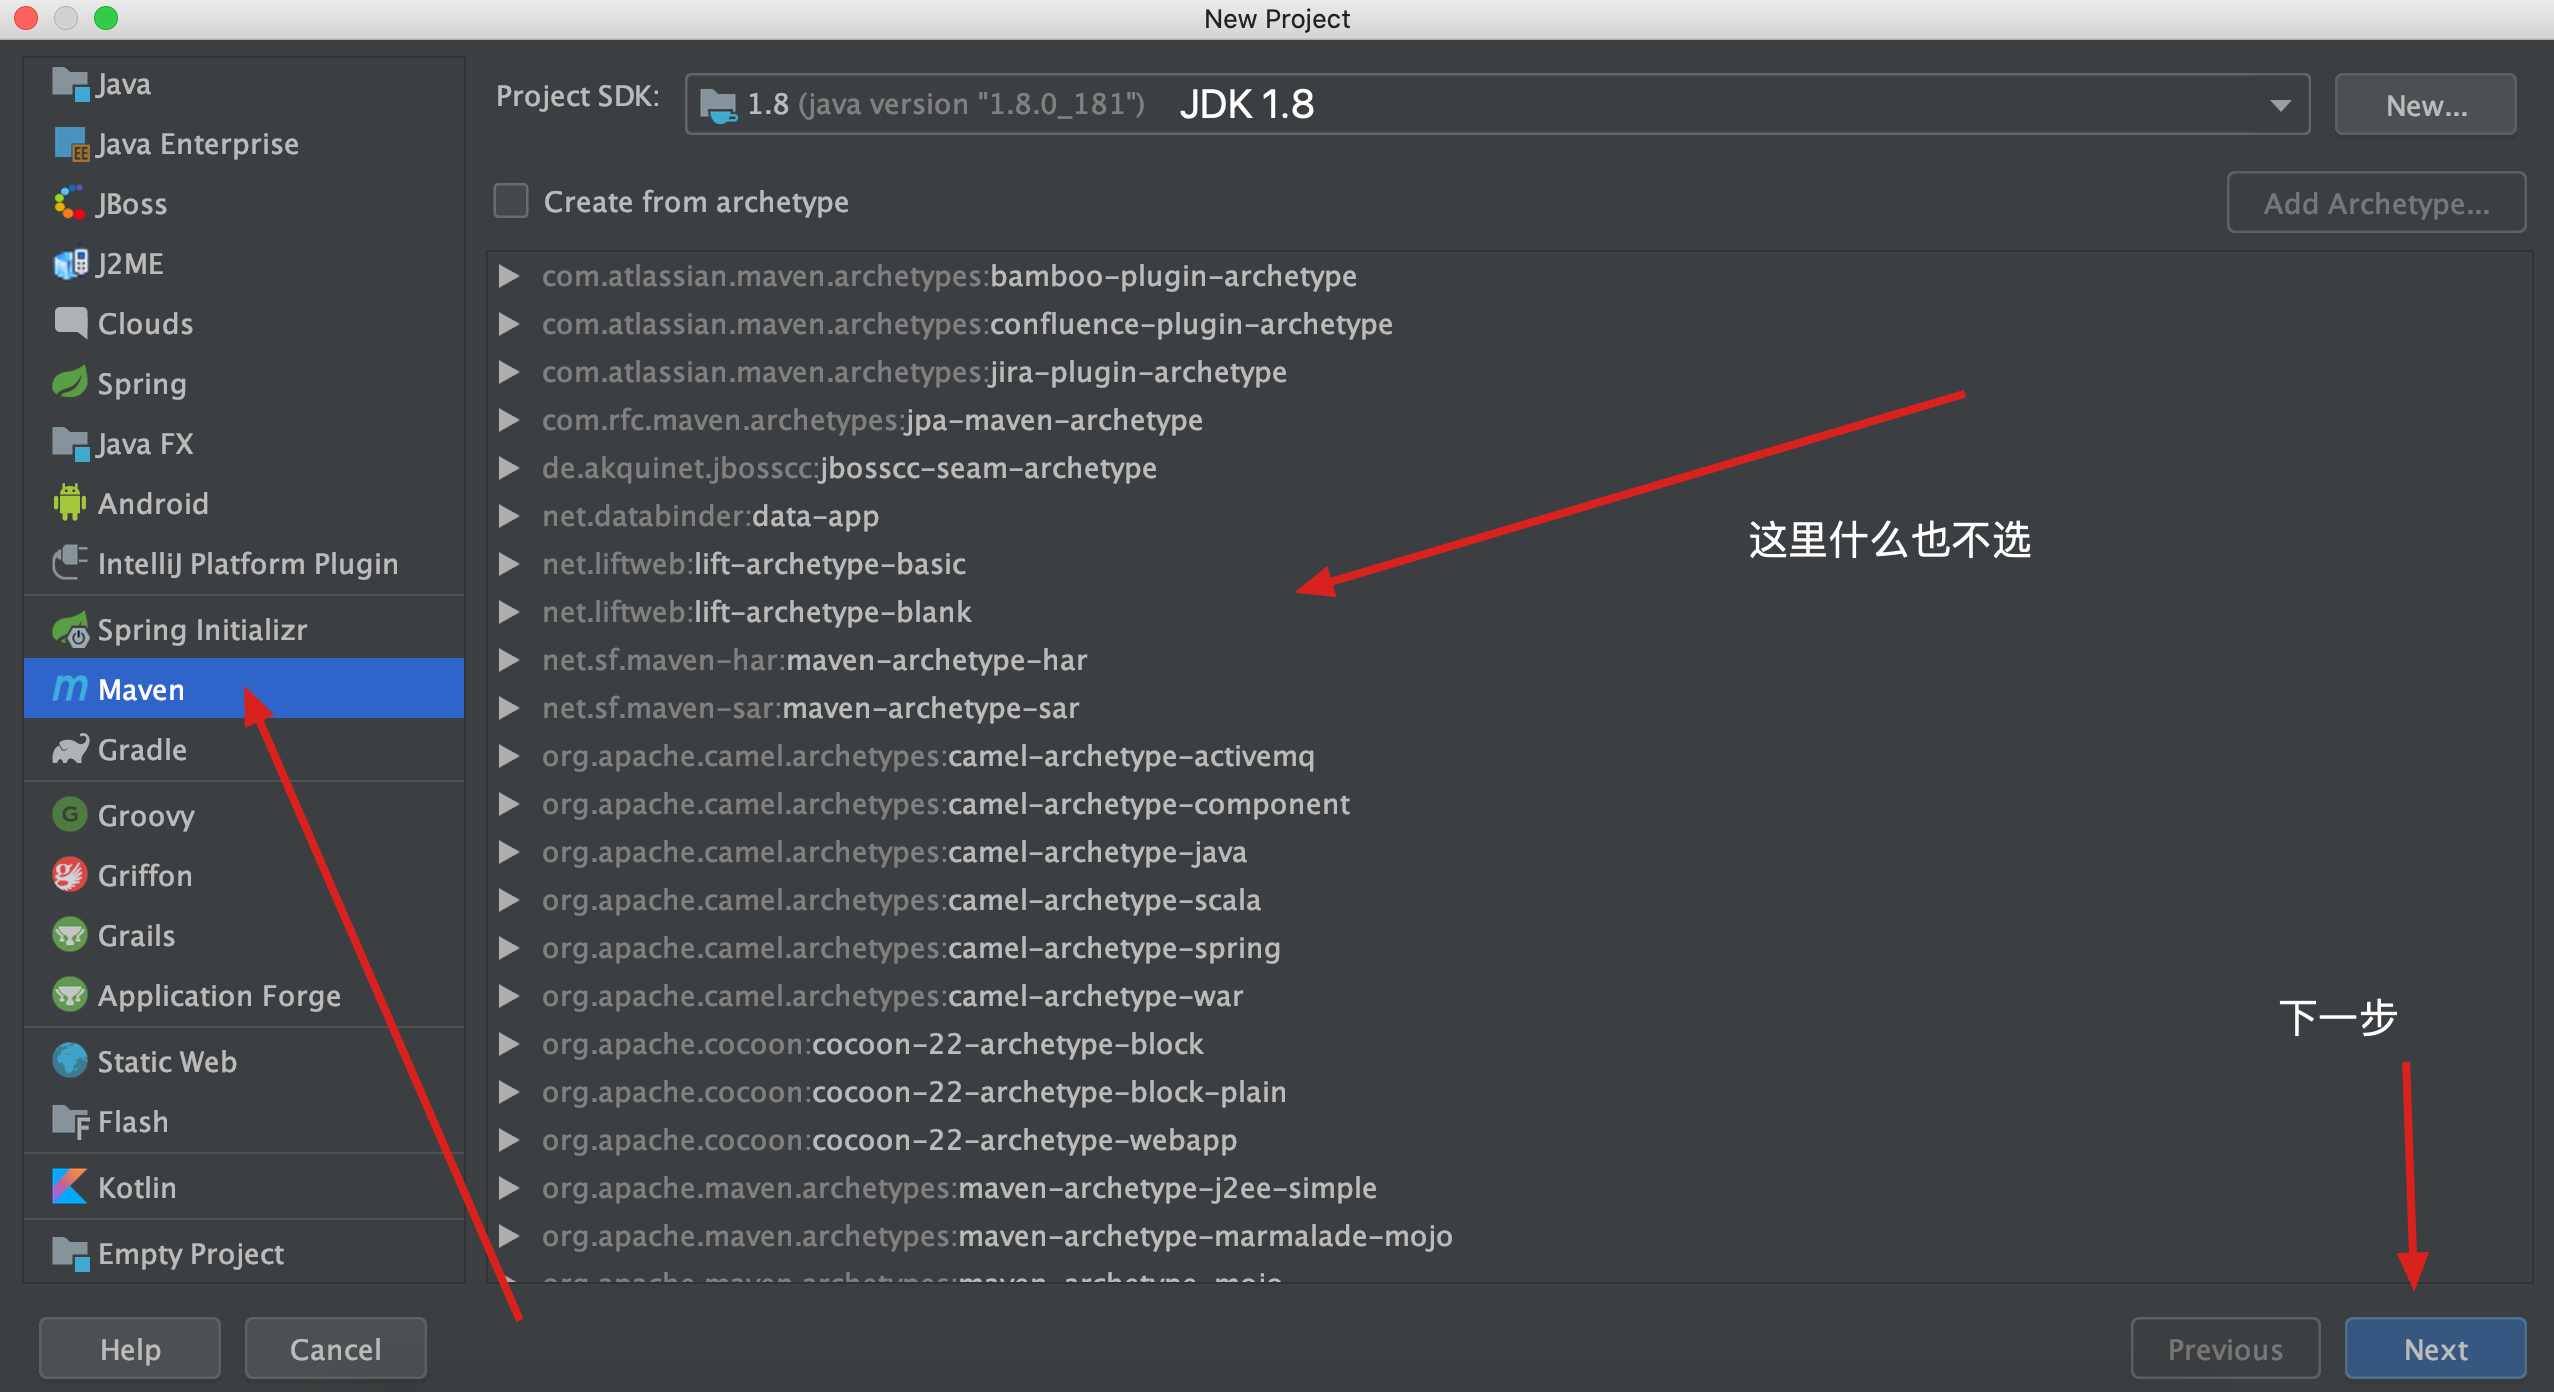
Task: Select the Android robot icon
Action: point(70,503)
